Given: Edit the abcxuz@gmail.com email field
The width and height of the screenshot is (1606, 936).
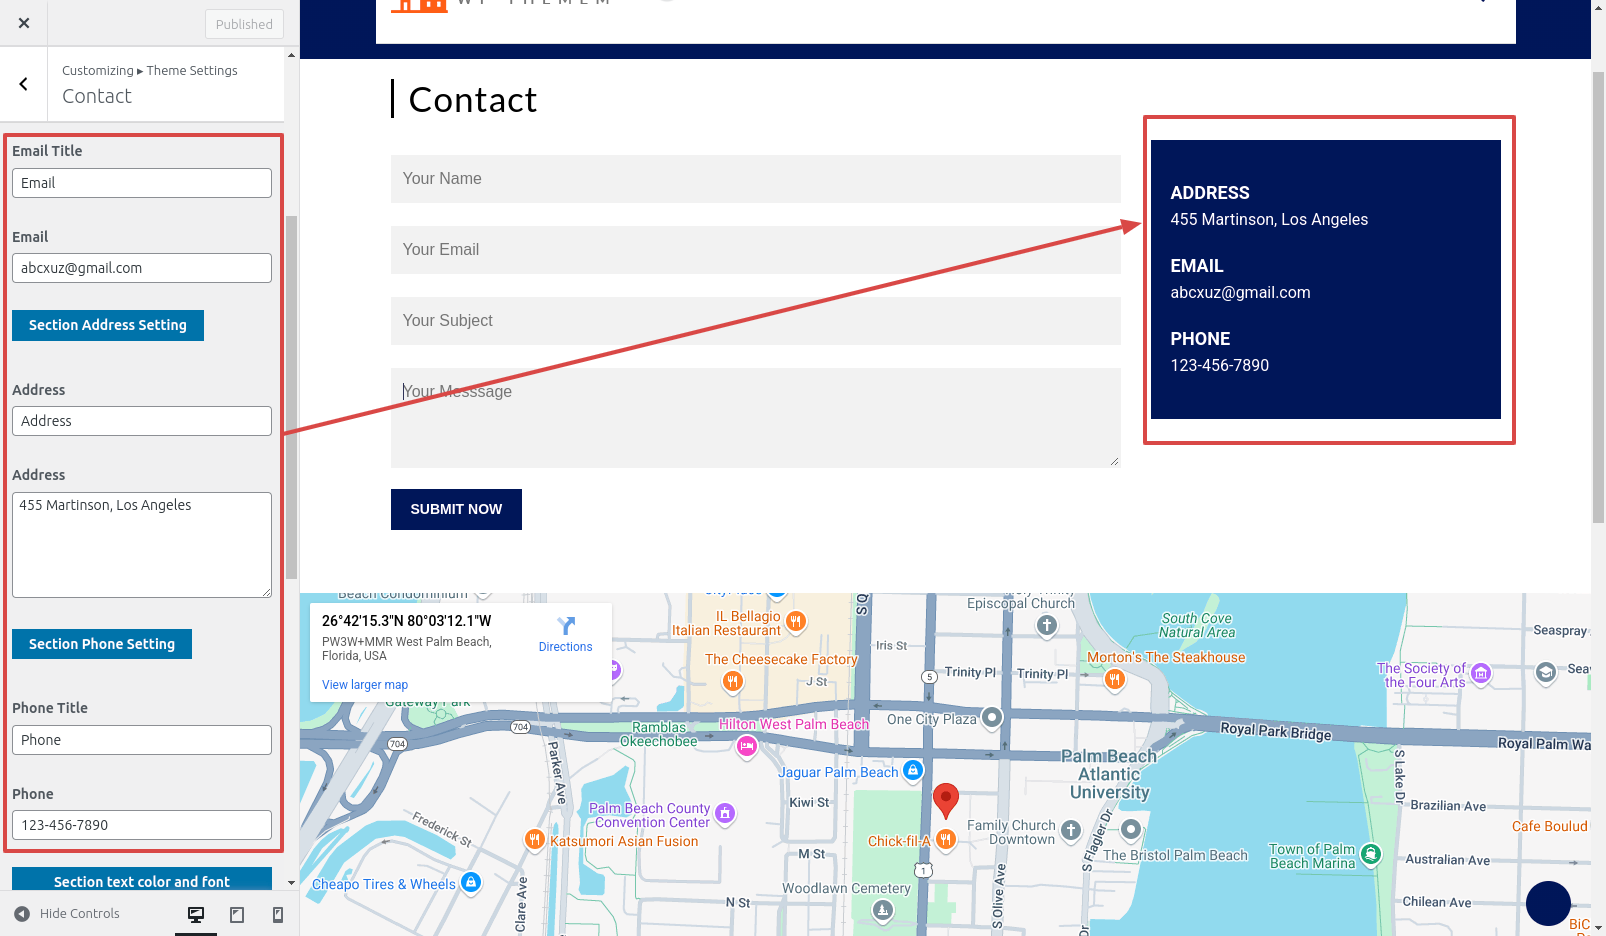Looking at the screenshot, I should (142, 268).
